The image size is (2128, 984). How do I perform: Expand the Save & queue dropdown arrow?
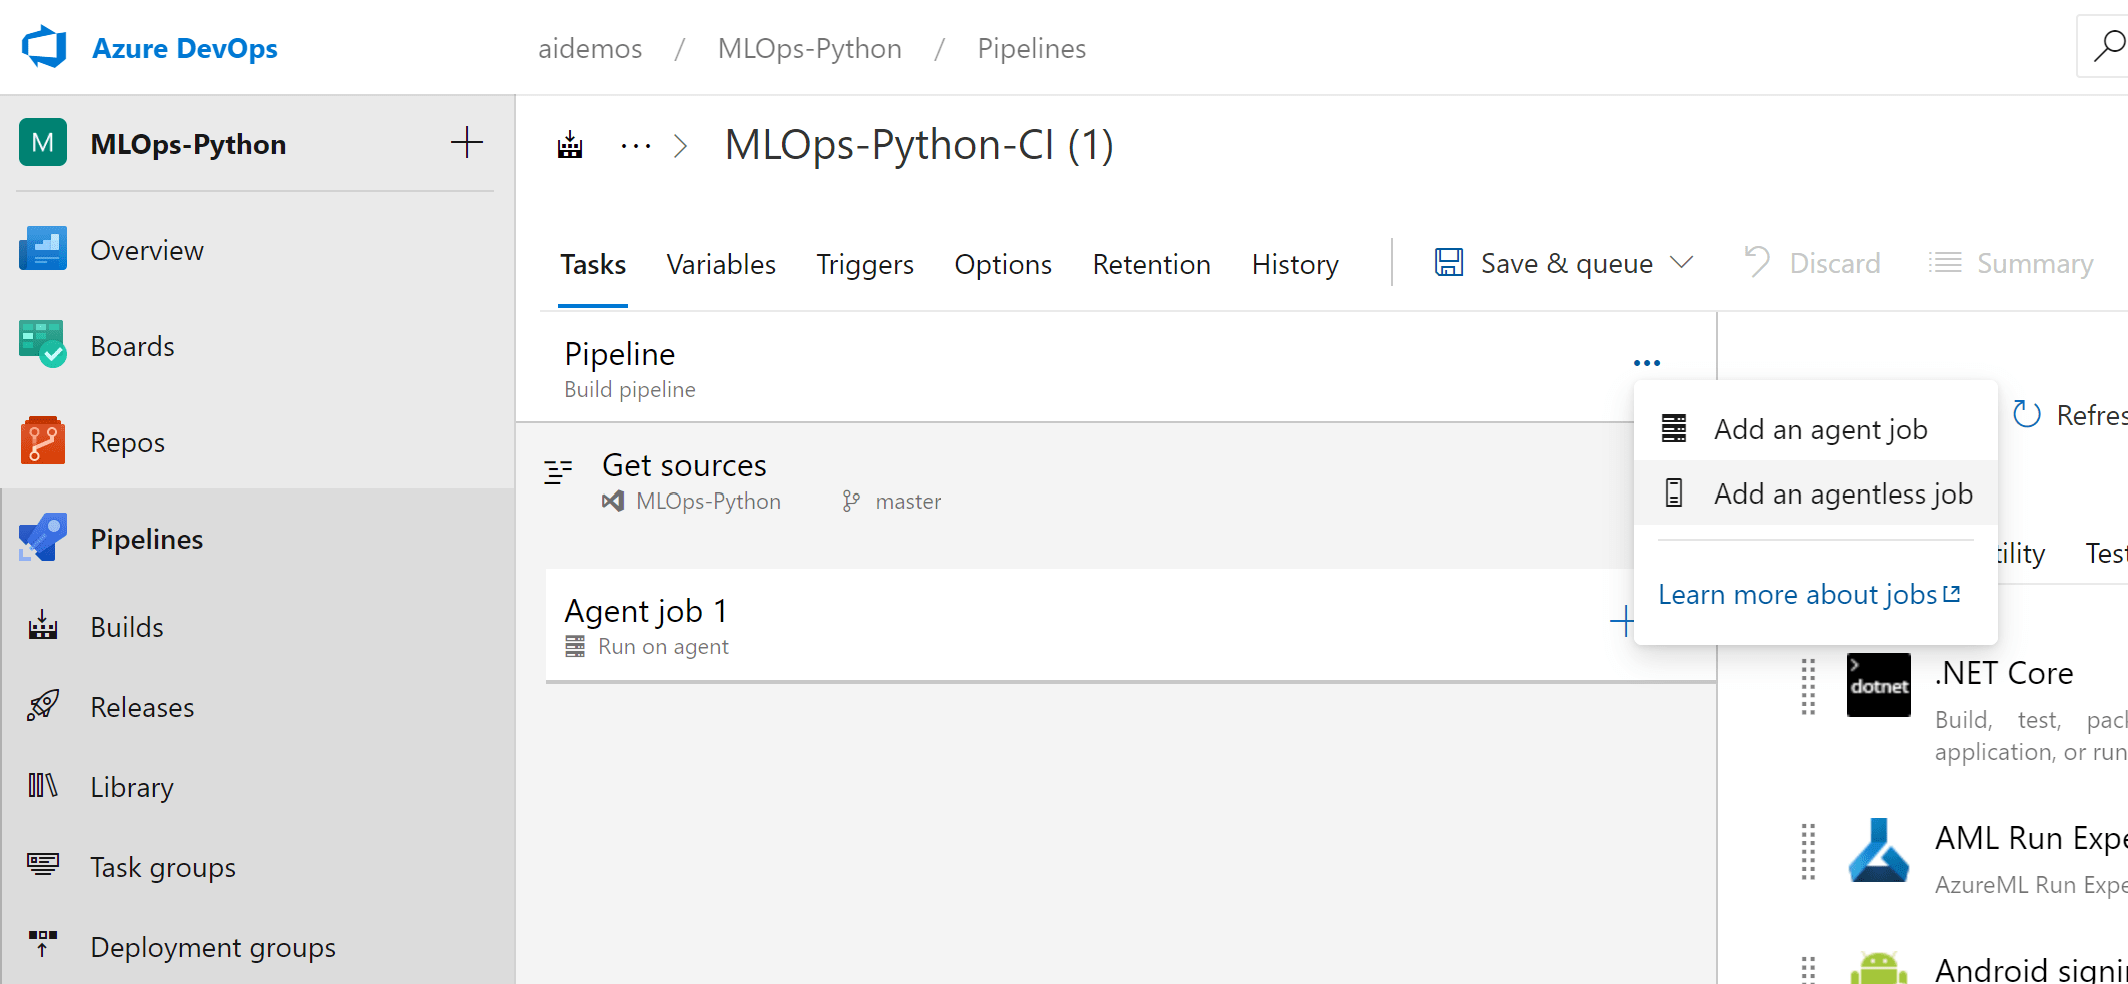click(x=1682, y=262)
